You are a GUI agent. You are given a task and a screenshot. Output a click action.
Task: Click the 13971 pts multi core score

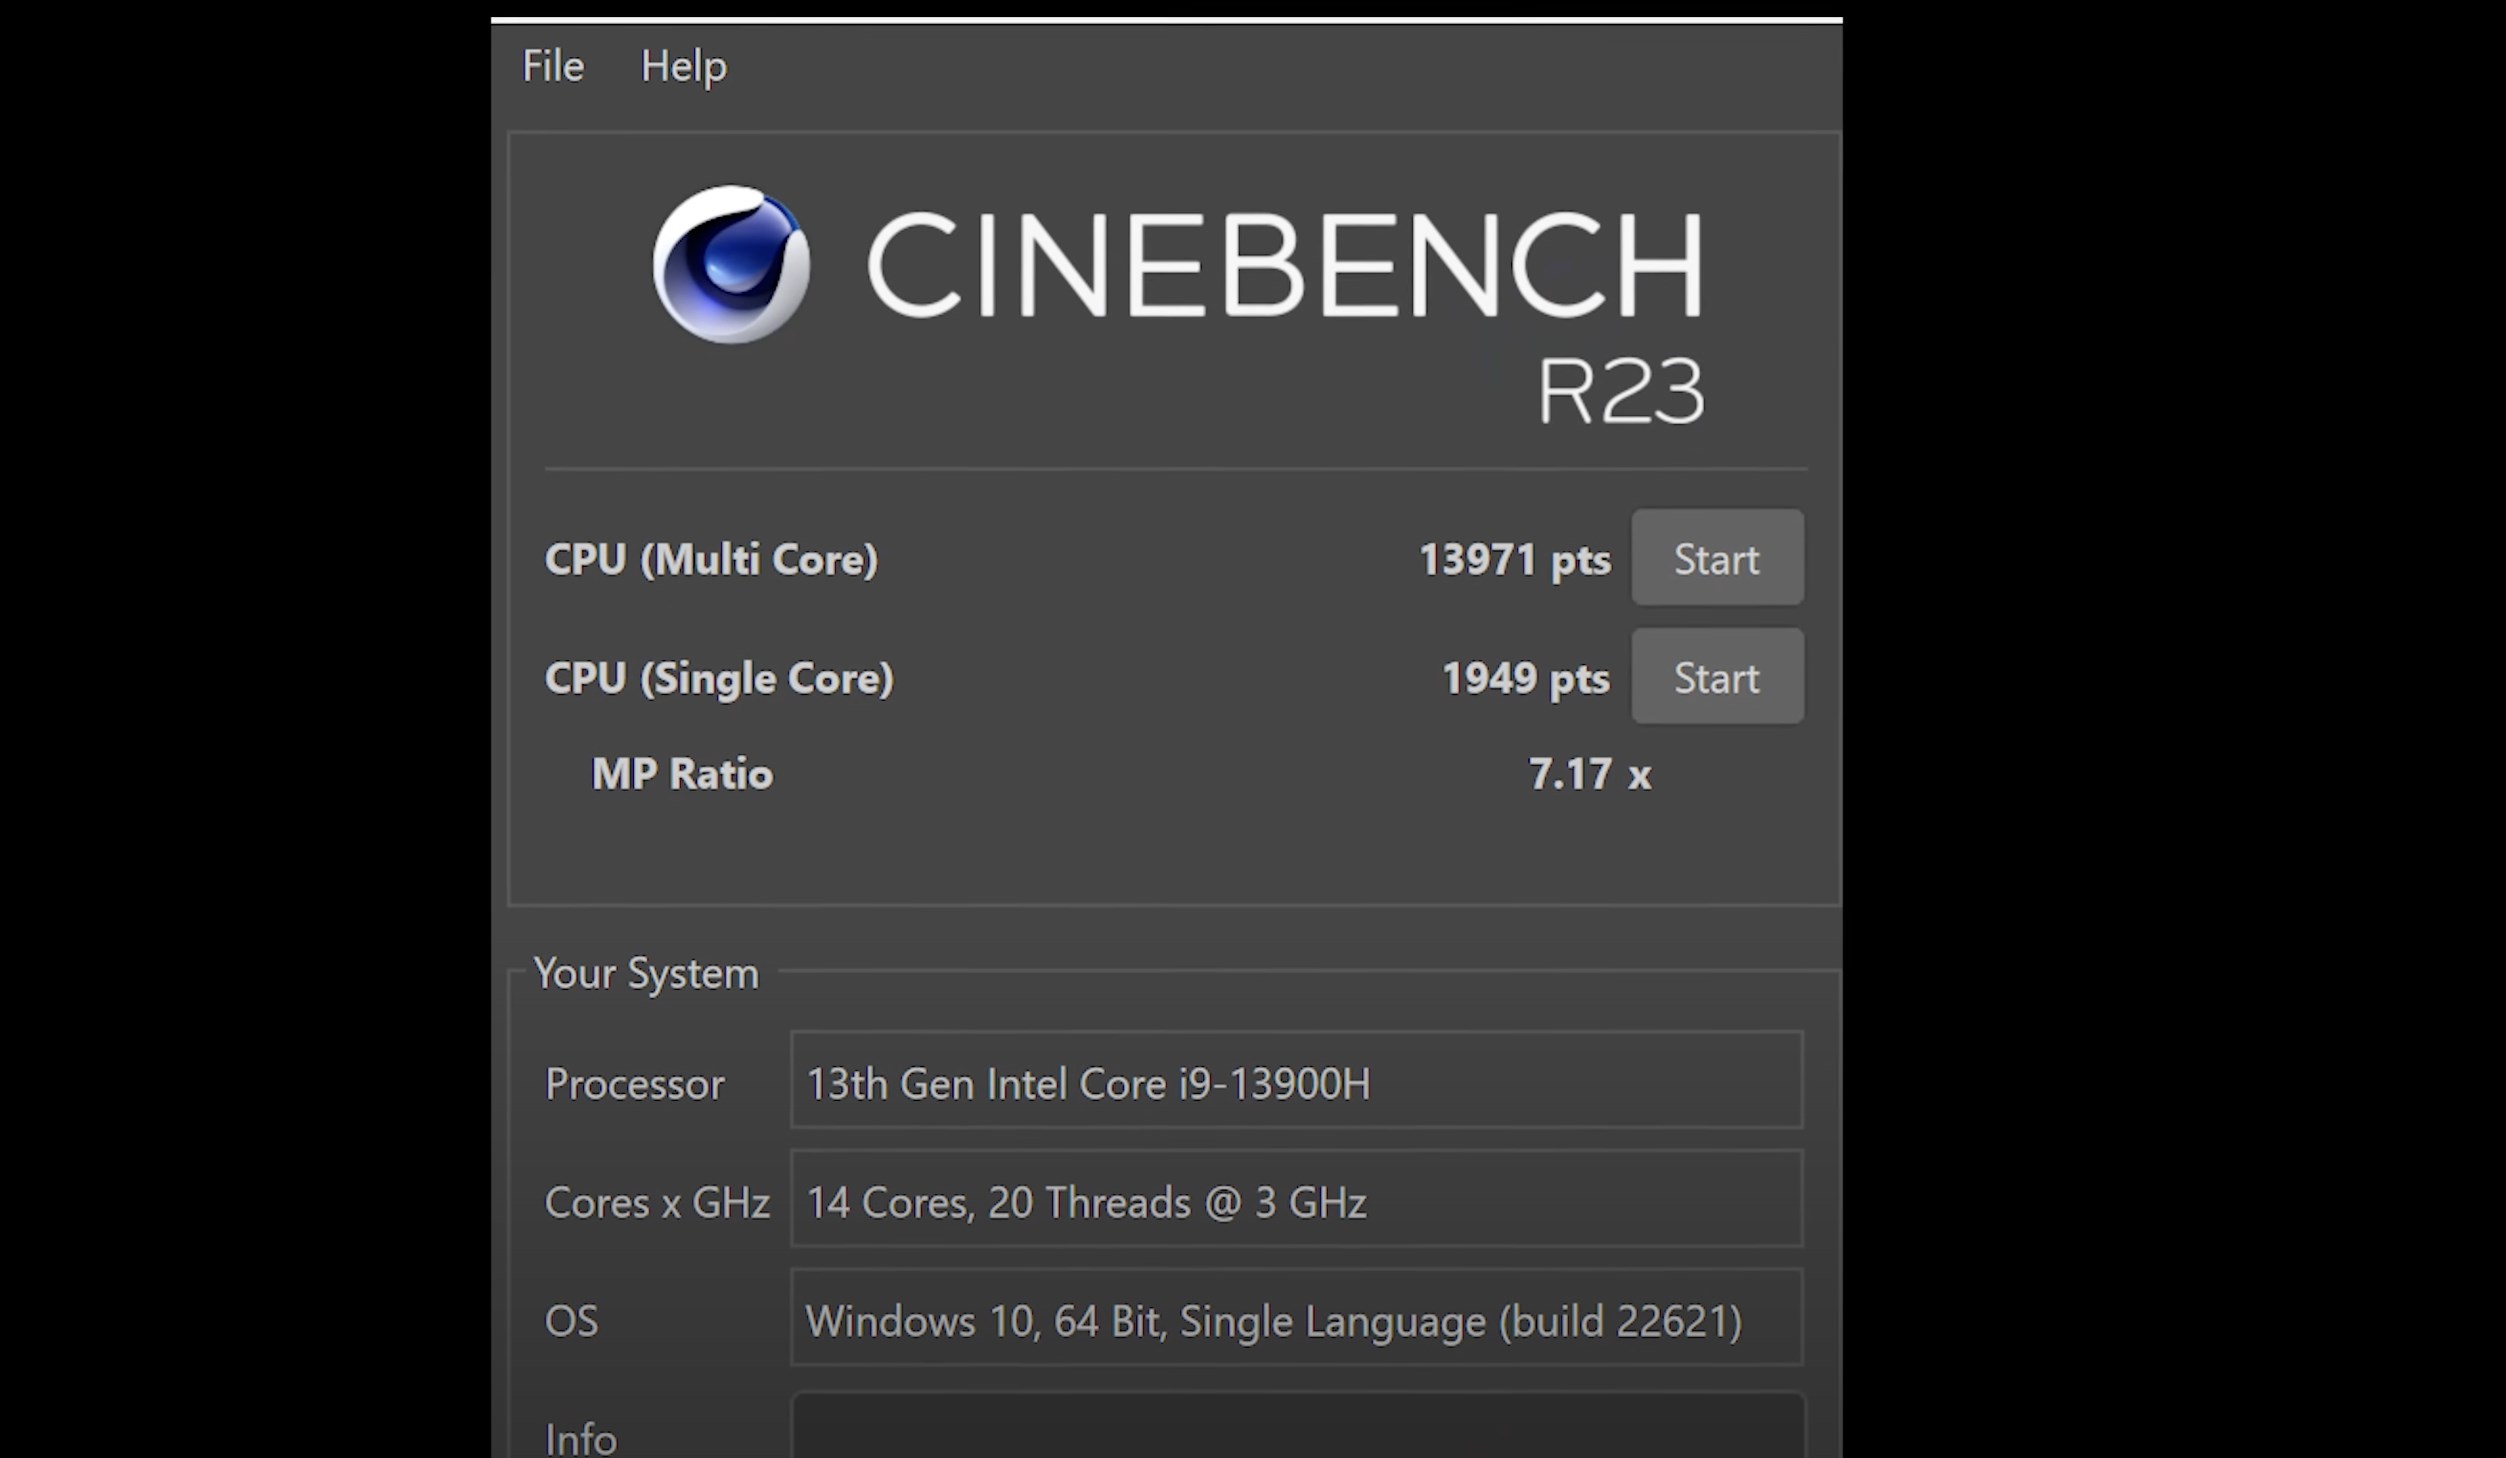pos(1515,560)
